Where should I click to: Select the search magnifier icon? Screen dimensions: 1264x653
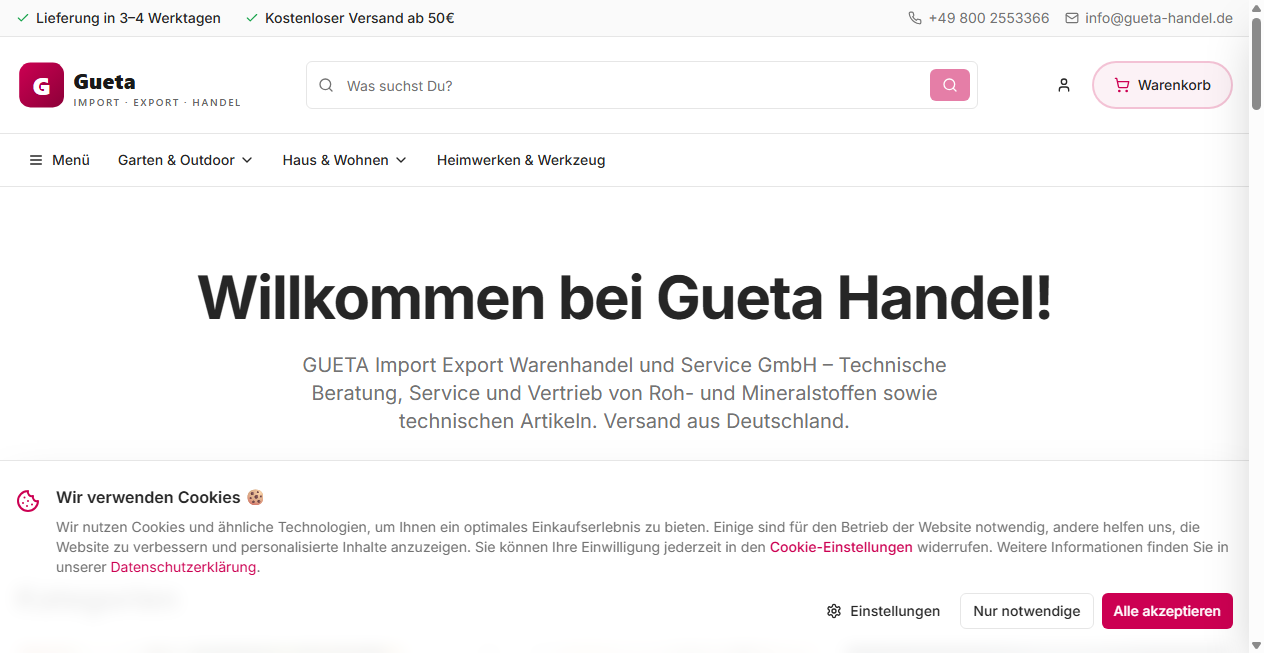(x=326, y=85)
